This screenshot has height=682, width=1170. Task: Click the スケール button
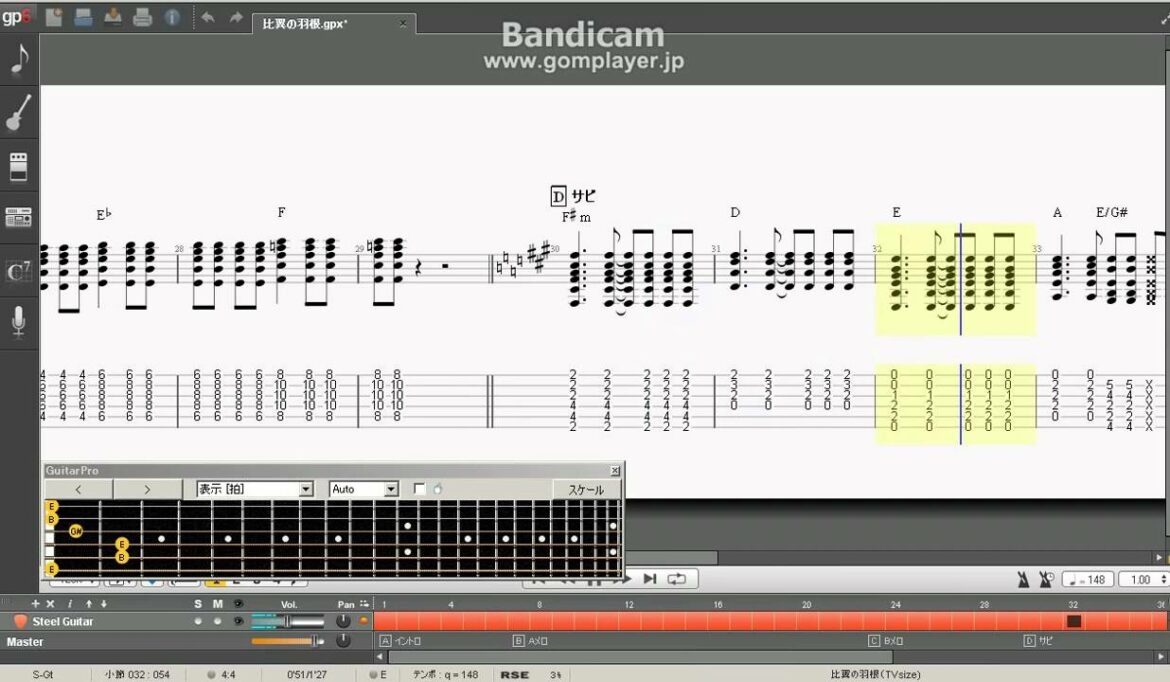click(x=586, y=489)
